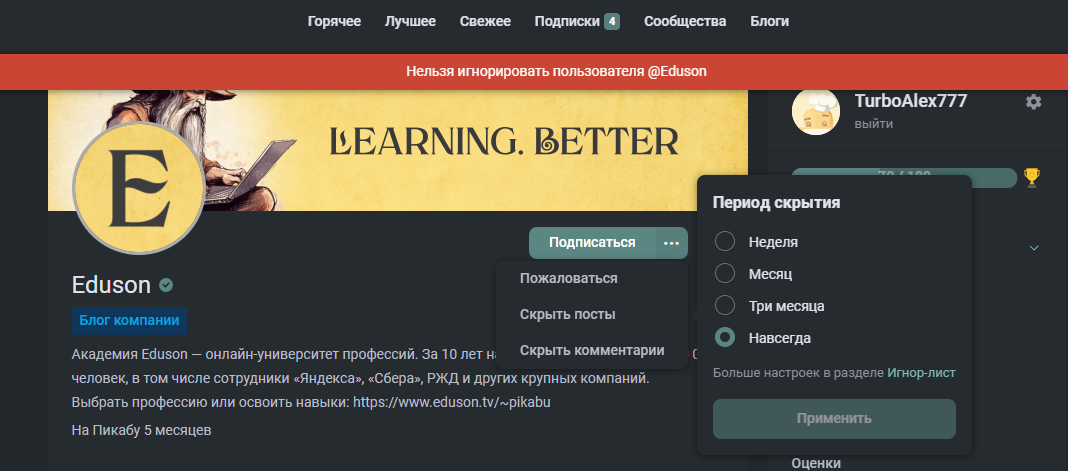Open the Eduson round profile logo
This screenshot has width=1068, height=471.
point(138,189)
